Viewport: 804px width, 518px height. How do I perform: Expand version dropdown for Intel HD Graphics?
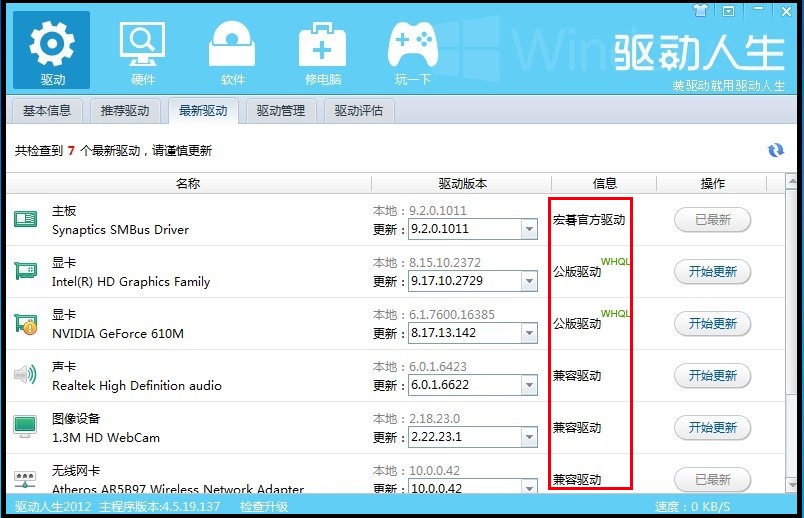click(529, 281)
